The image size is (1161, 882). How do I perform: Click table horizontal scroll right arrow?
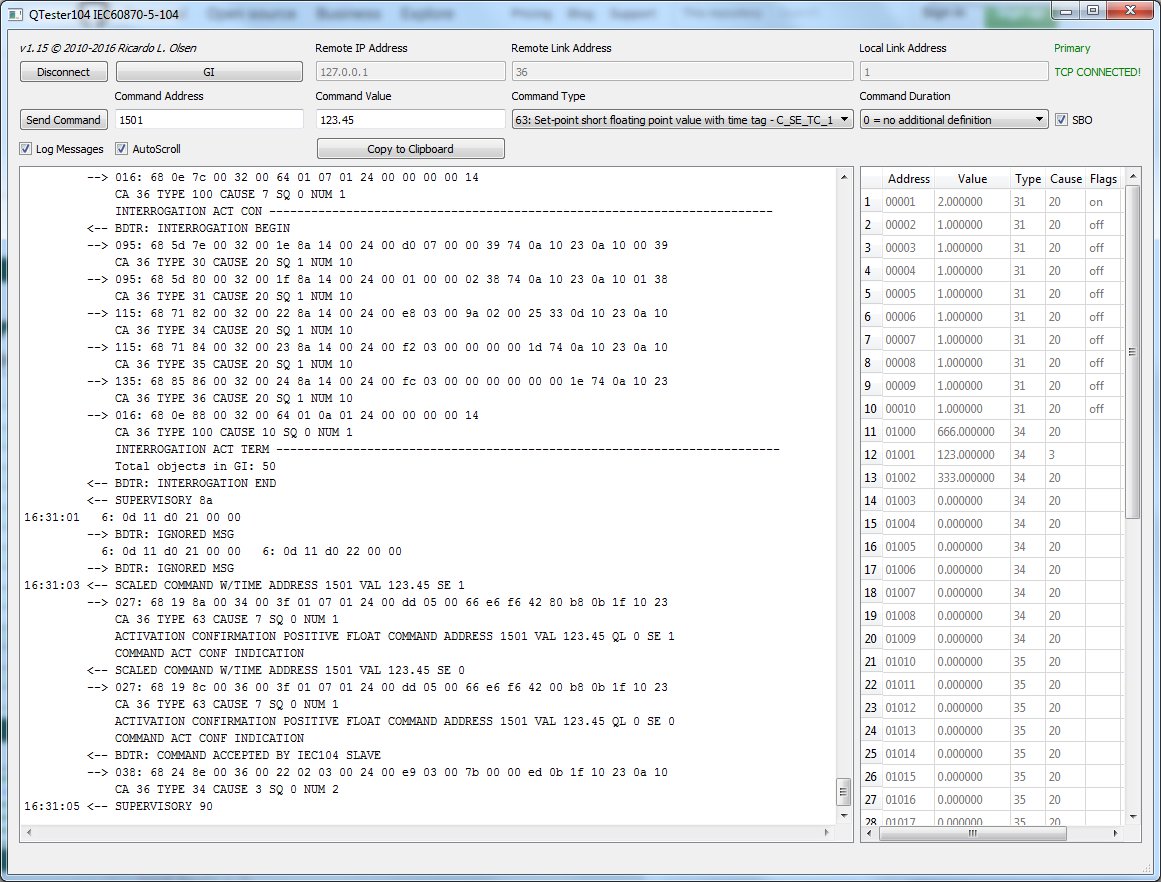tap(1116, 833)
